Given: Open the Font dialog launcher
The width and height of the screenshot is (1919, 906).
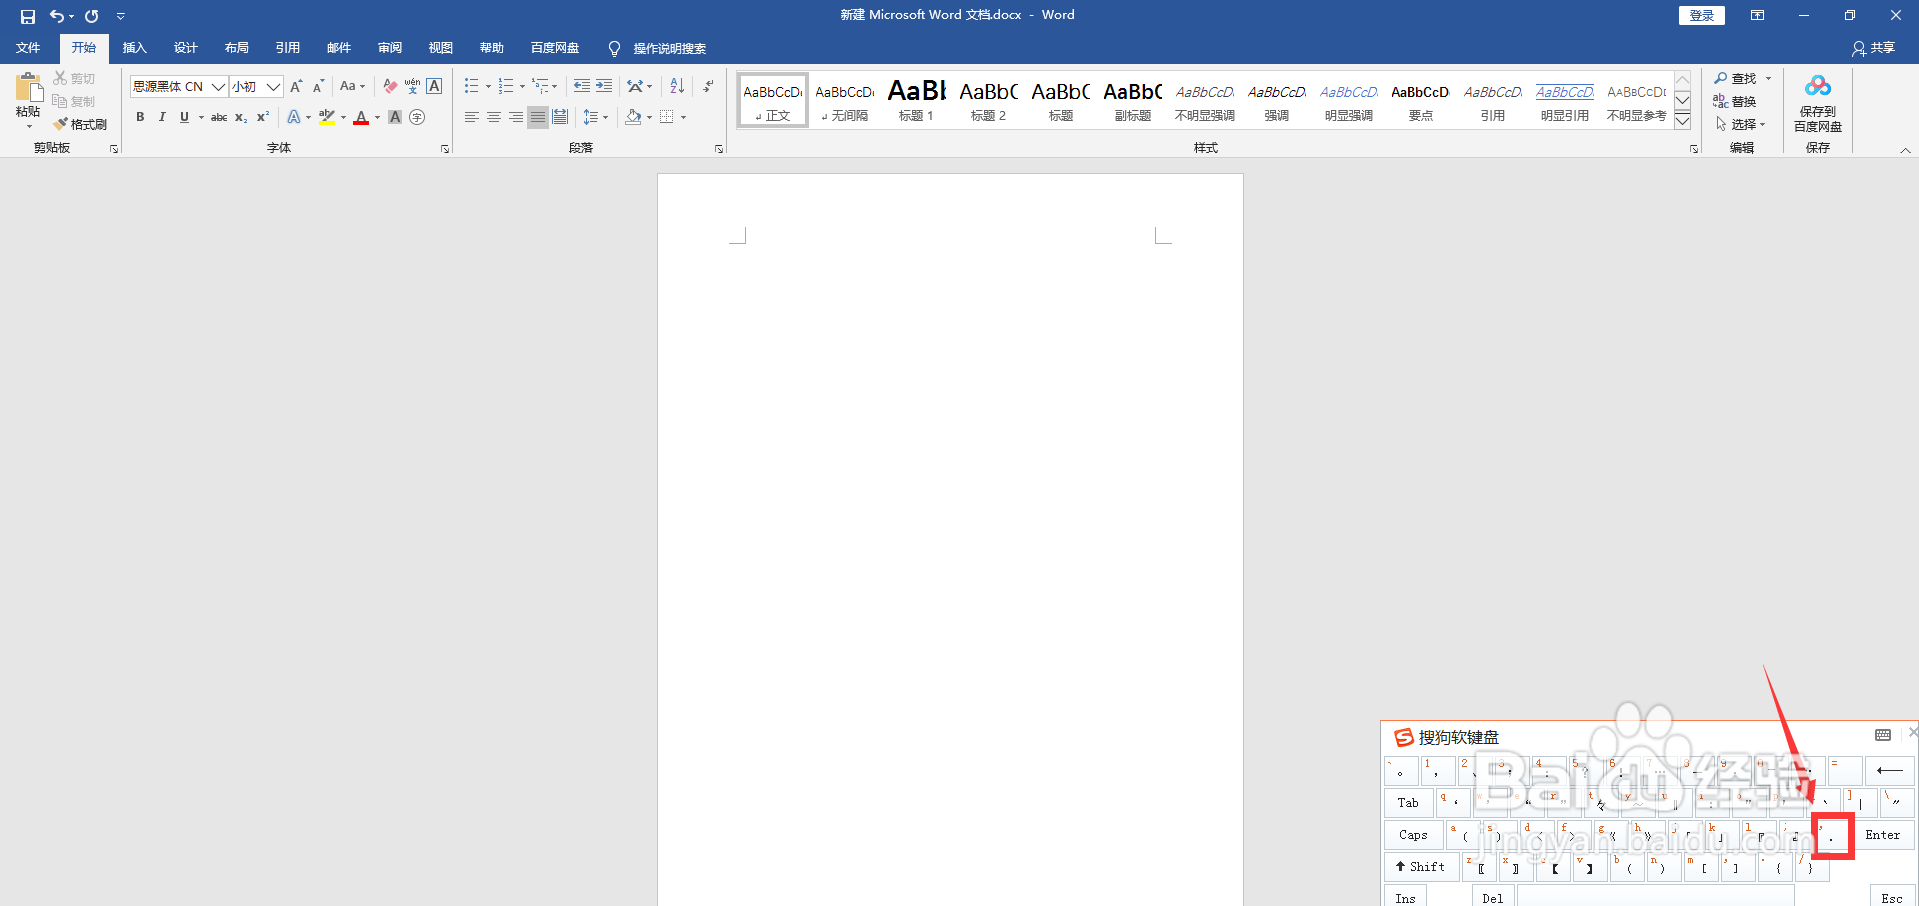Looking at the screenshot, I should pos(445,149).
